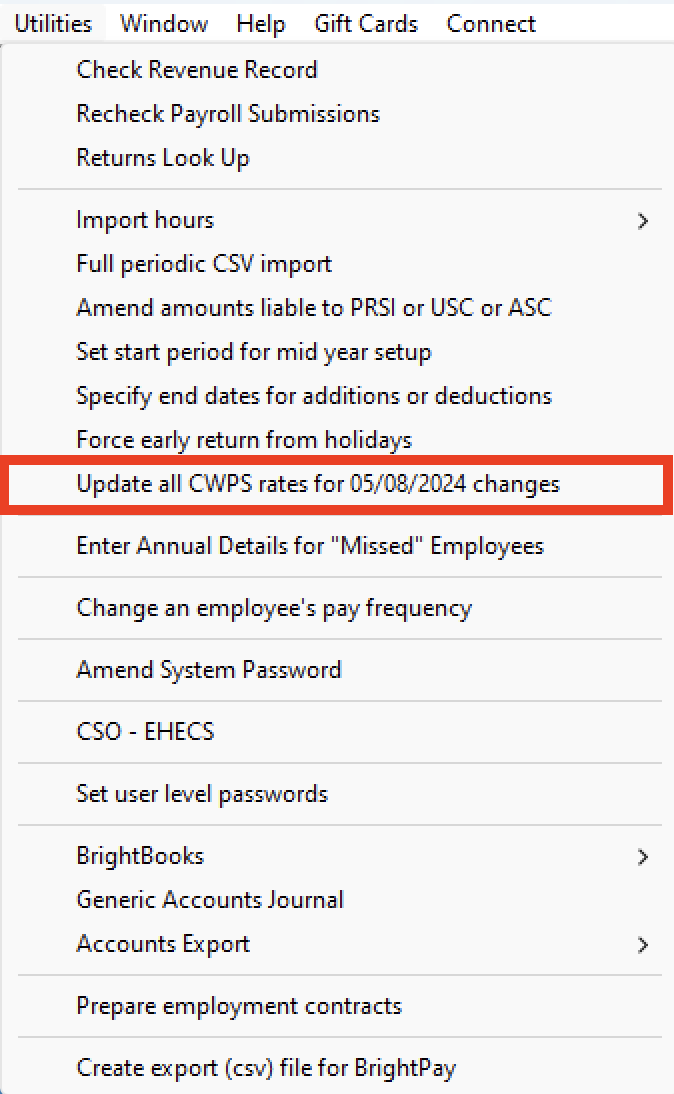The image size is (674, 1094).
Task: Expand the Import hours submenu
Action: tap(145, 220)
